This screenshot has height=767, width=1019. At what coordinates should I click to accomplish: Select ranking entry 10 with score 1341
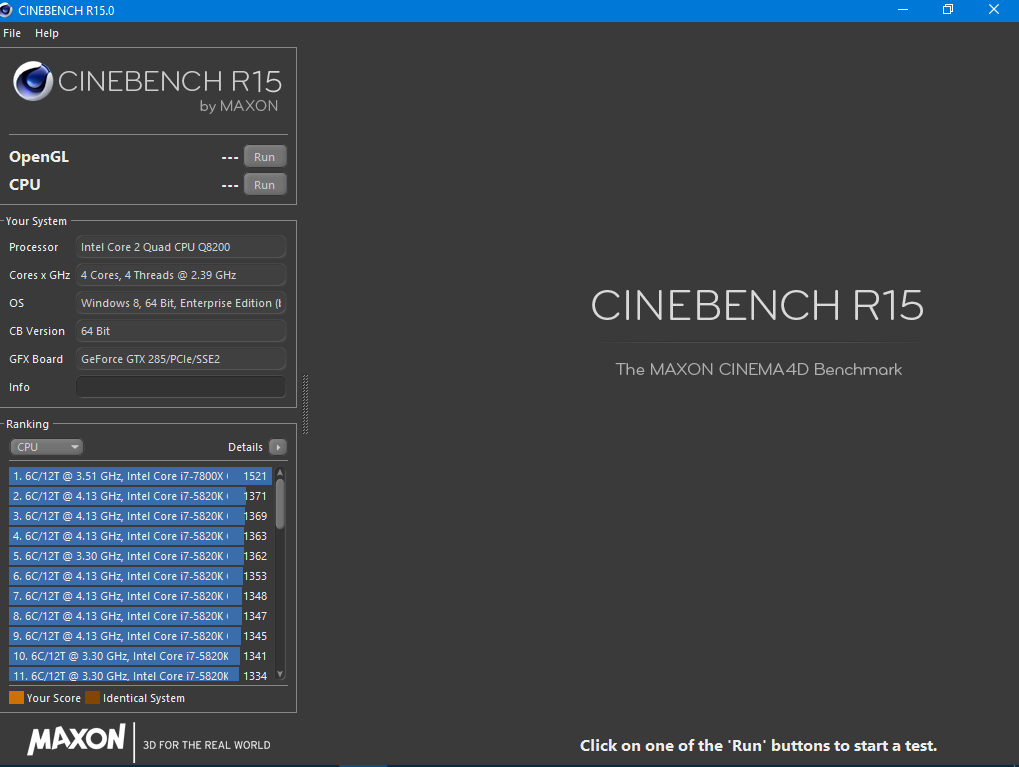tap(140, 656)
